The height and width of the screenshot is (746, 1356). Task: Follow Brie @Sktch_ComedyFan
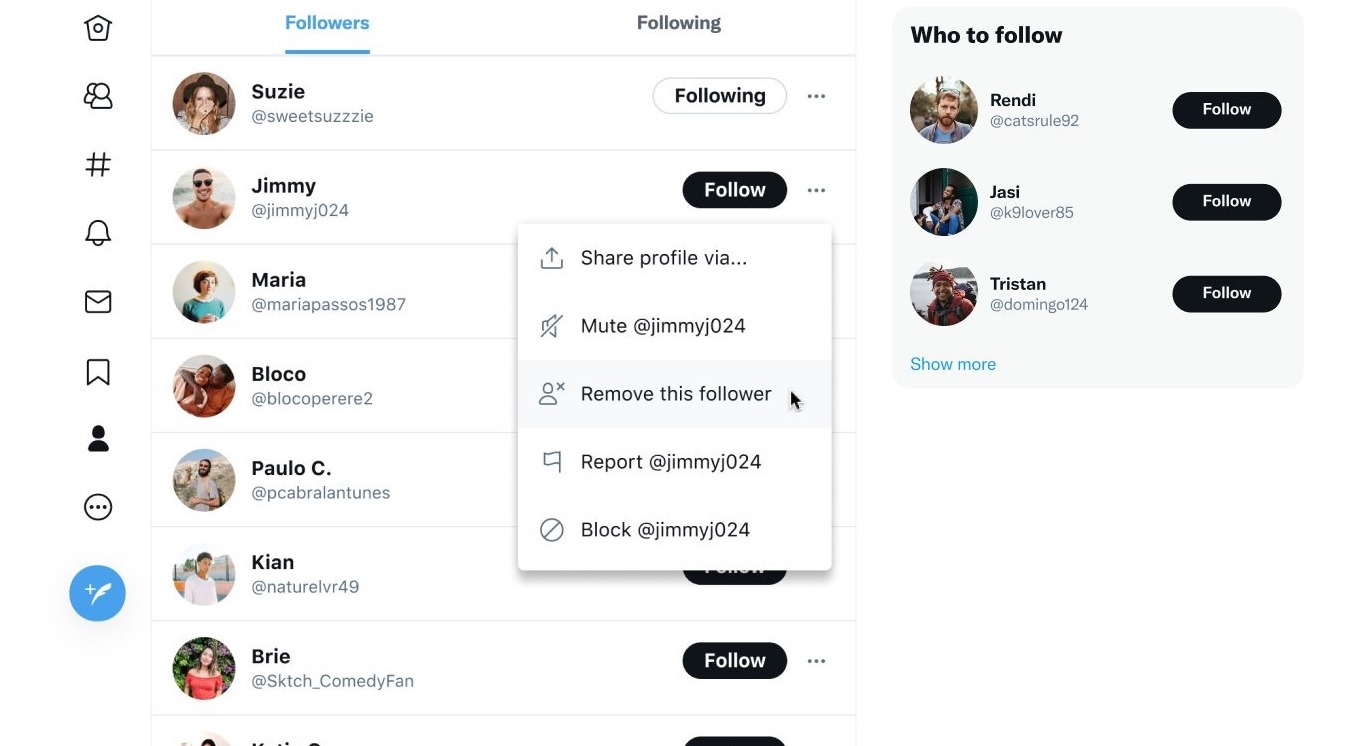(735, 661)
